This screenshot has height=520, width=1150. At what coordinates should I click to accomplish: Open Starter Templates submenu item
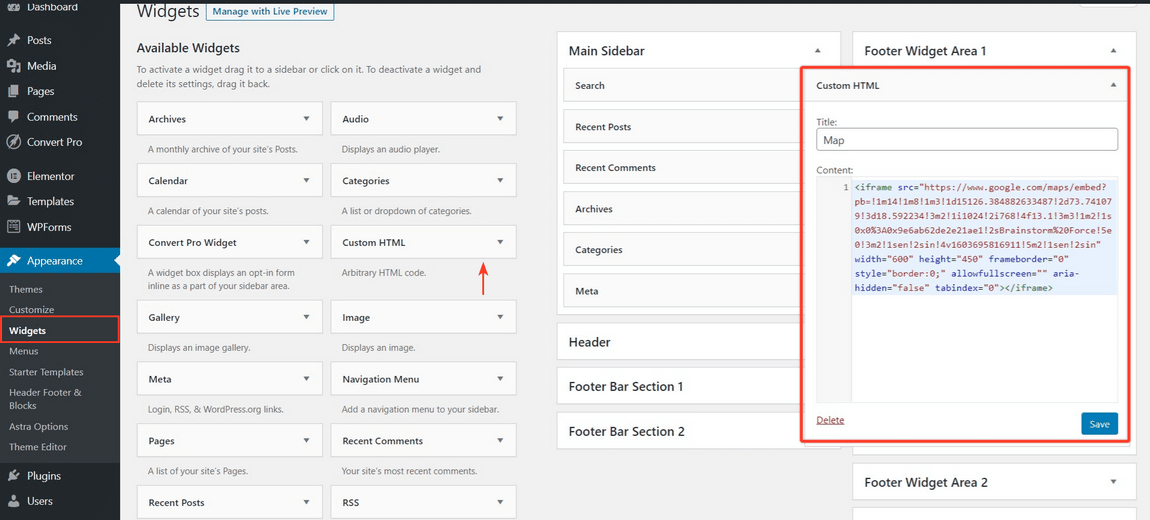point(46,372)
